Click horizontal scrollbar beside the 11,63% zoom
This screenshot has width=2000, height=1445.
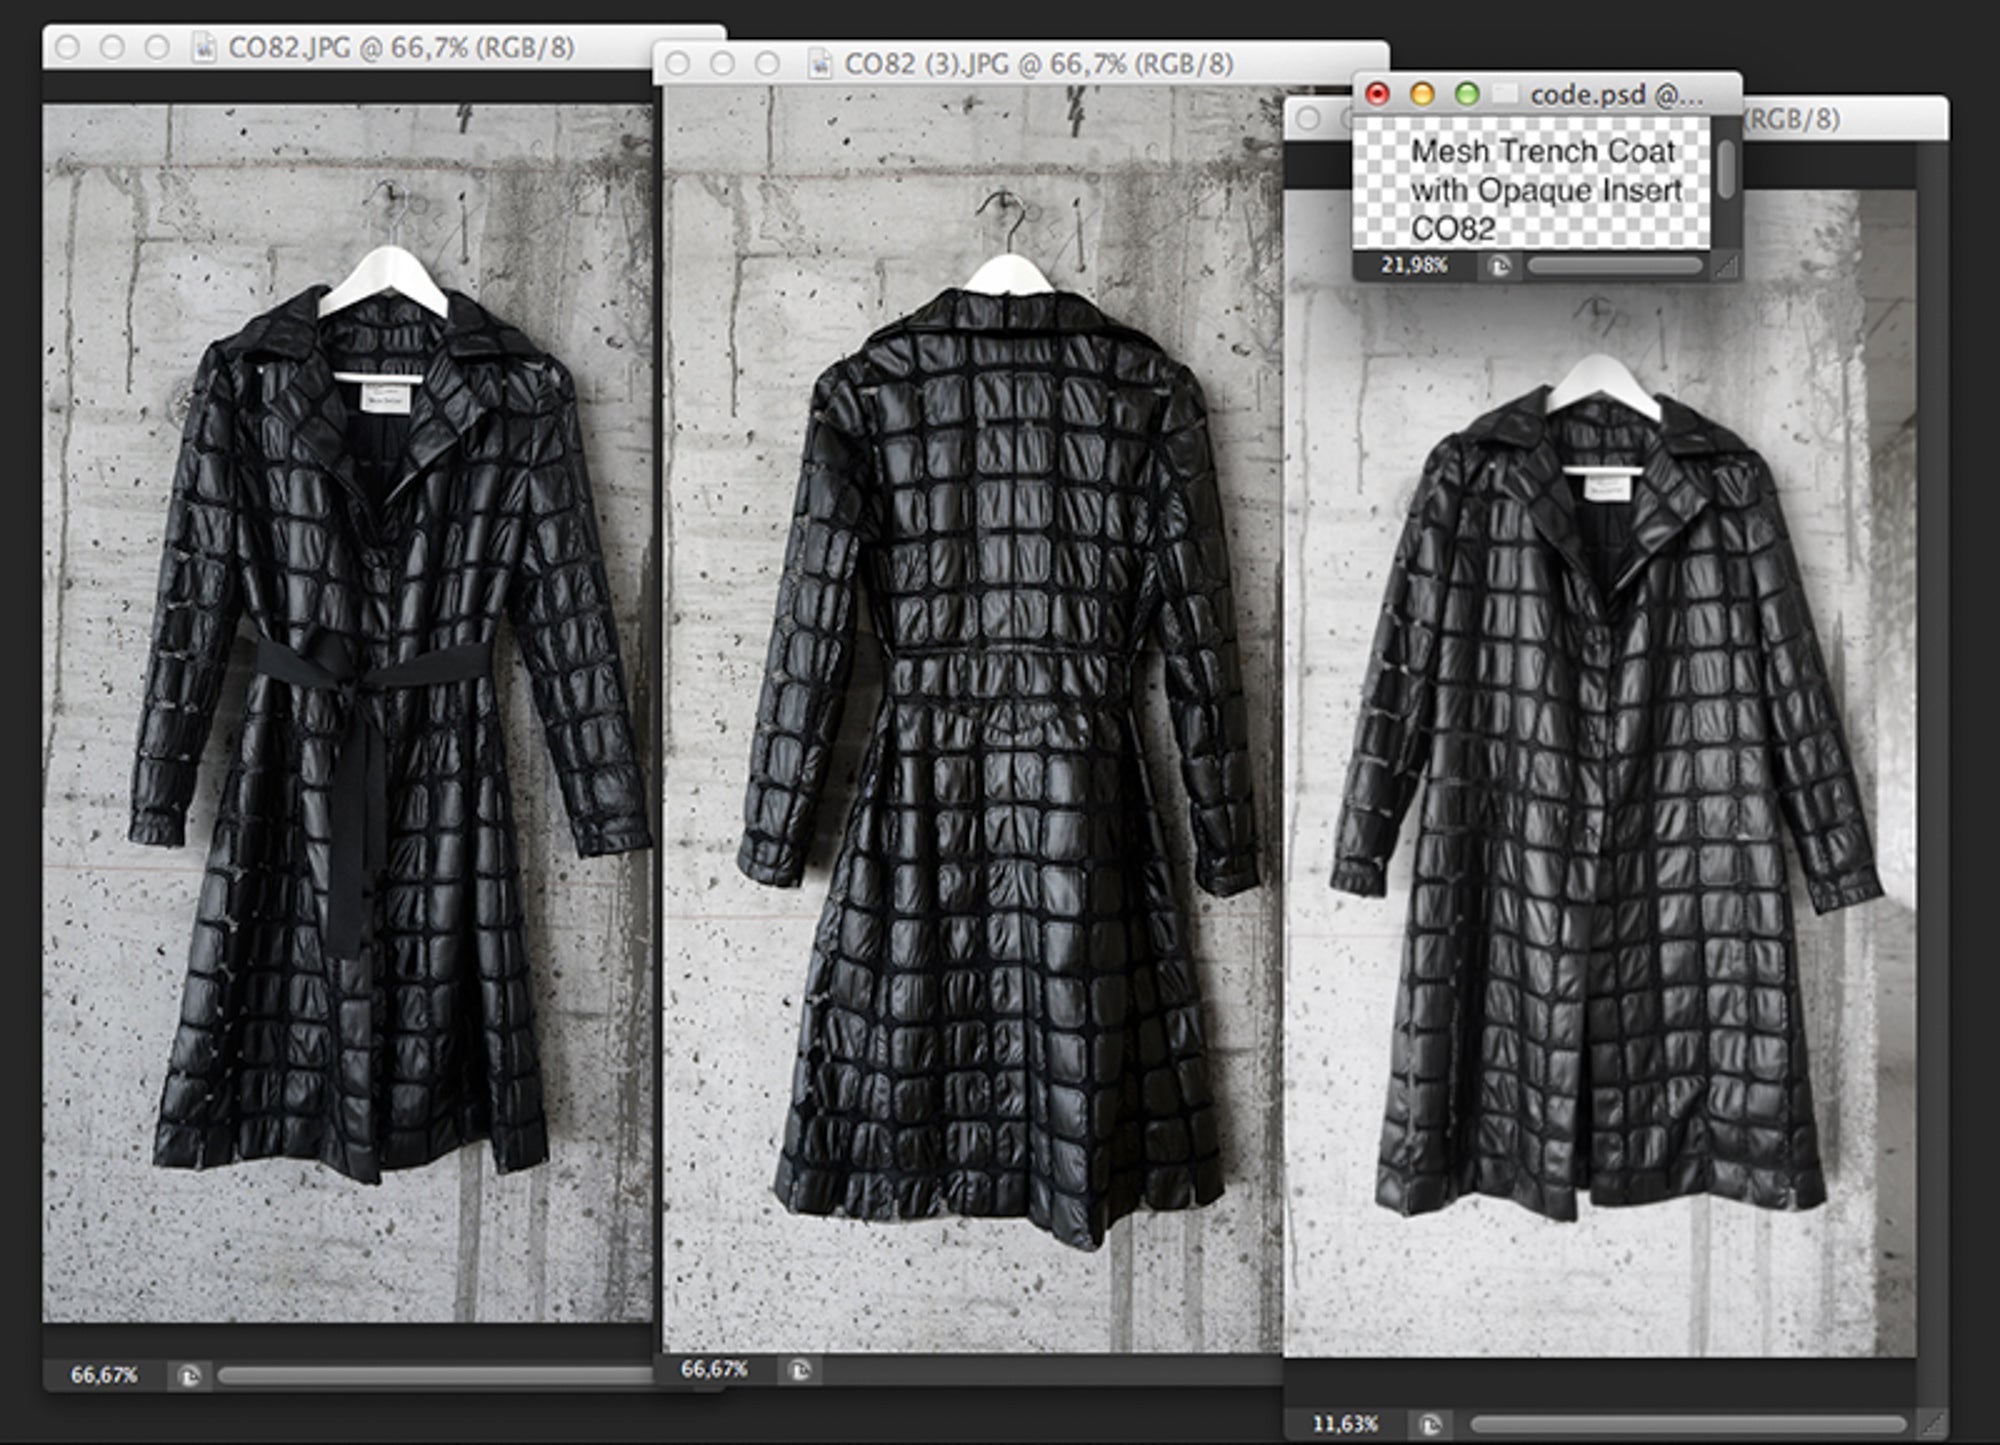tap(1690, 1424)
